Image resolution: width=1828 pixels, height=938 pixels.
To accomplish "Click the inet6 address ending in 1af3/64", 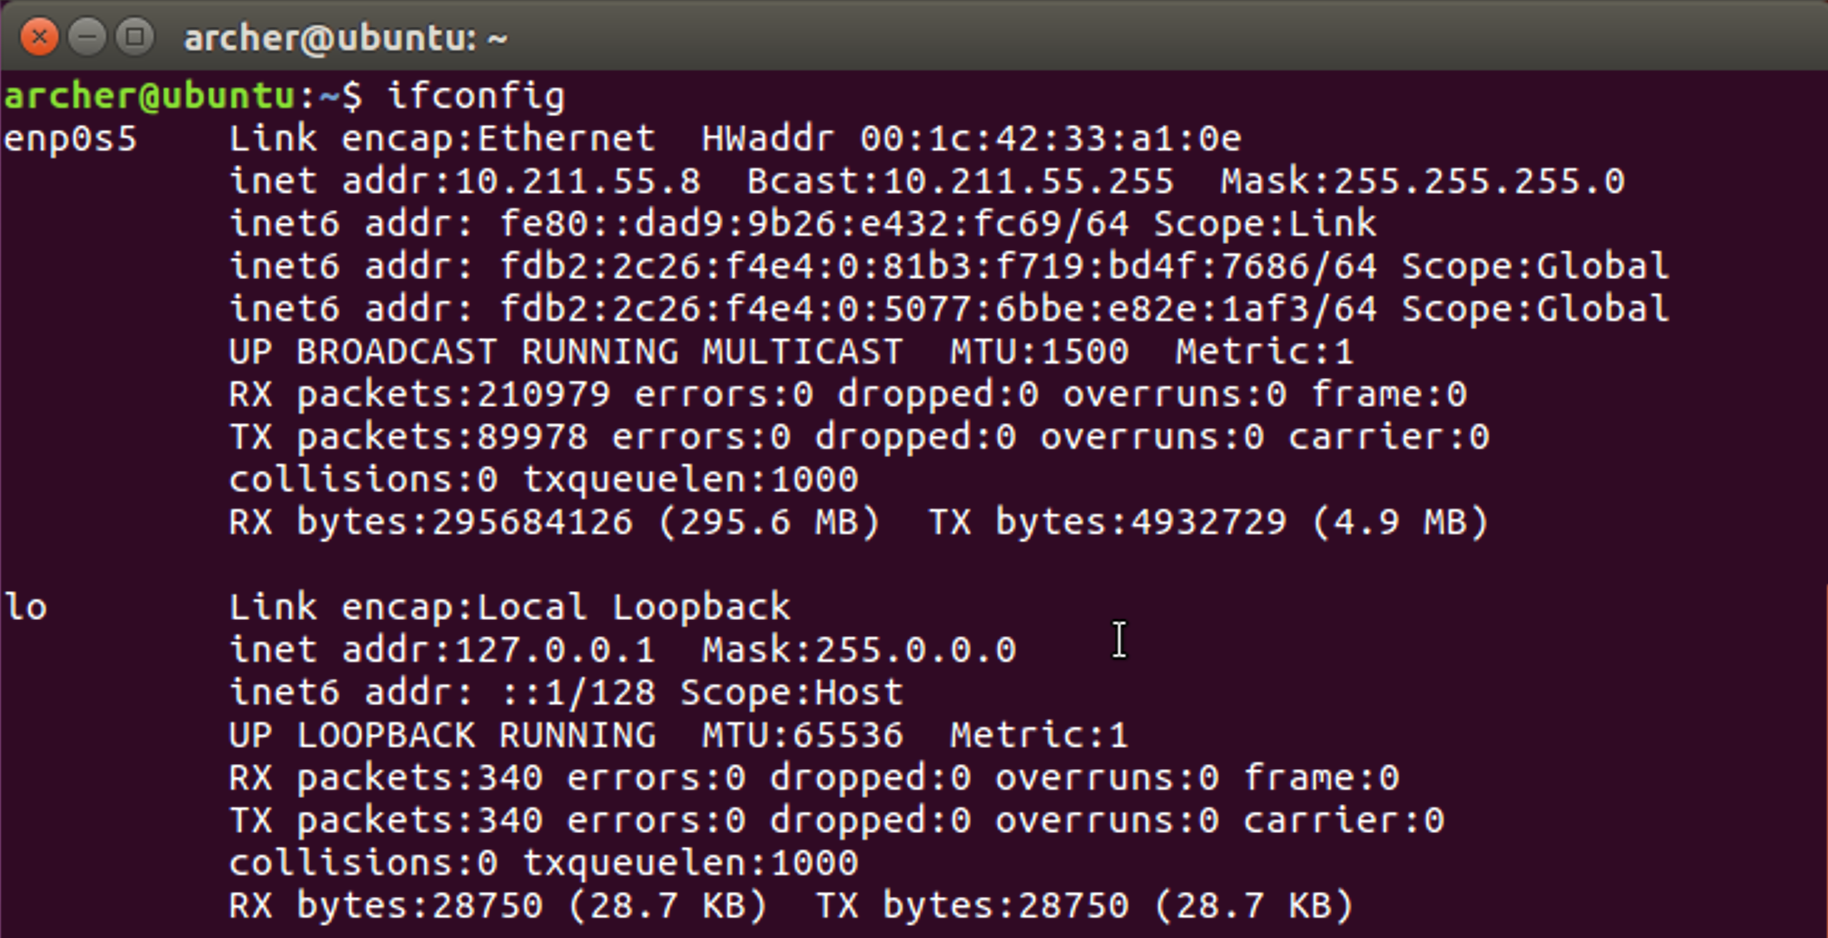I will (x=938, y=309).
